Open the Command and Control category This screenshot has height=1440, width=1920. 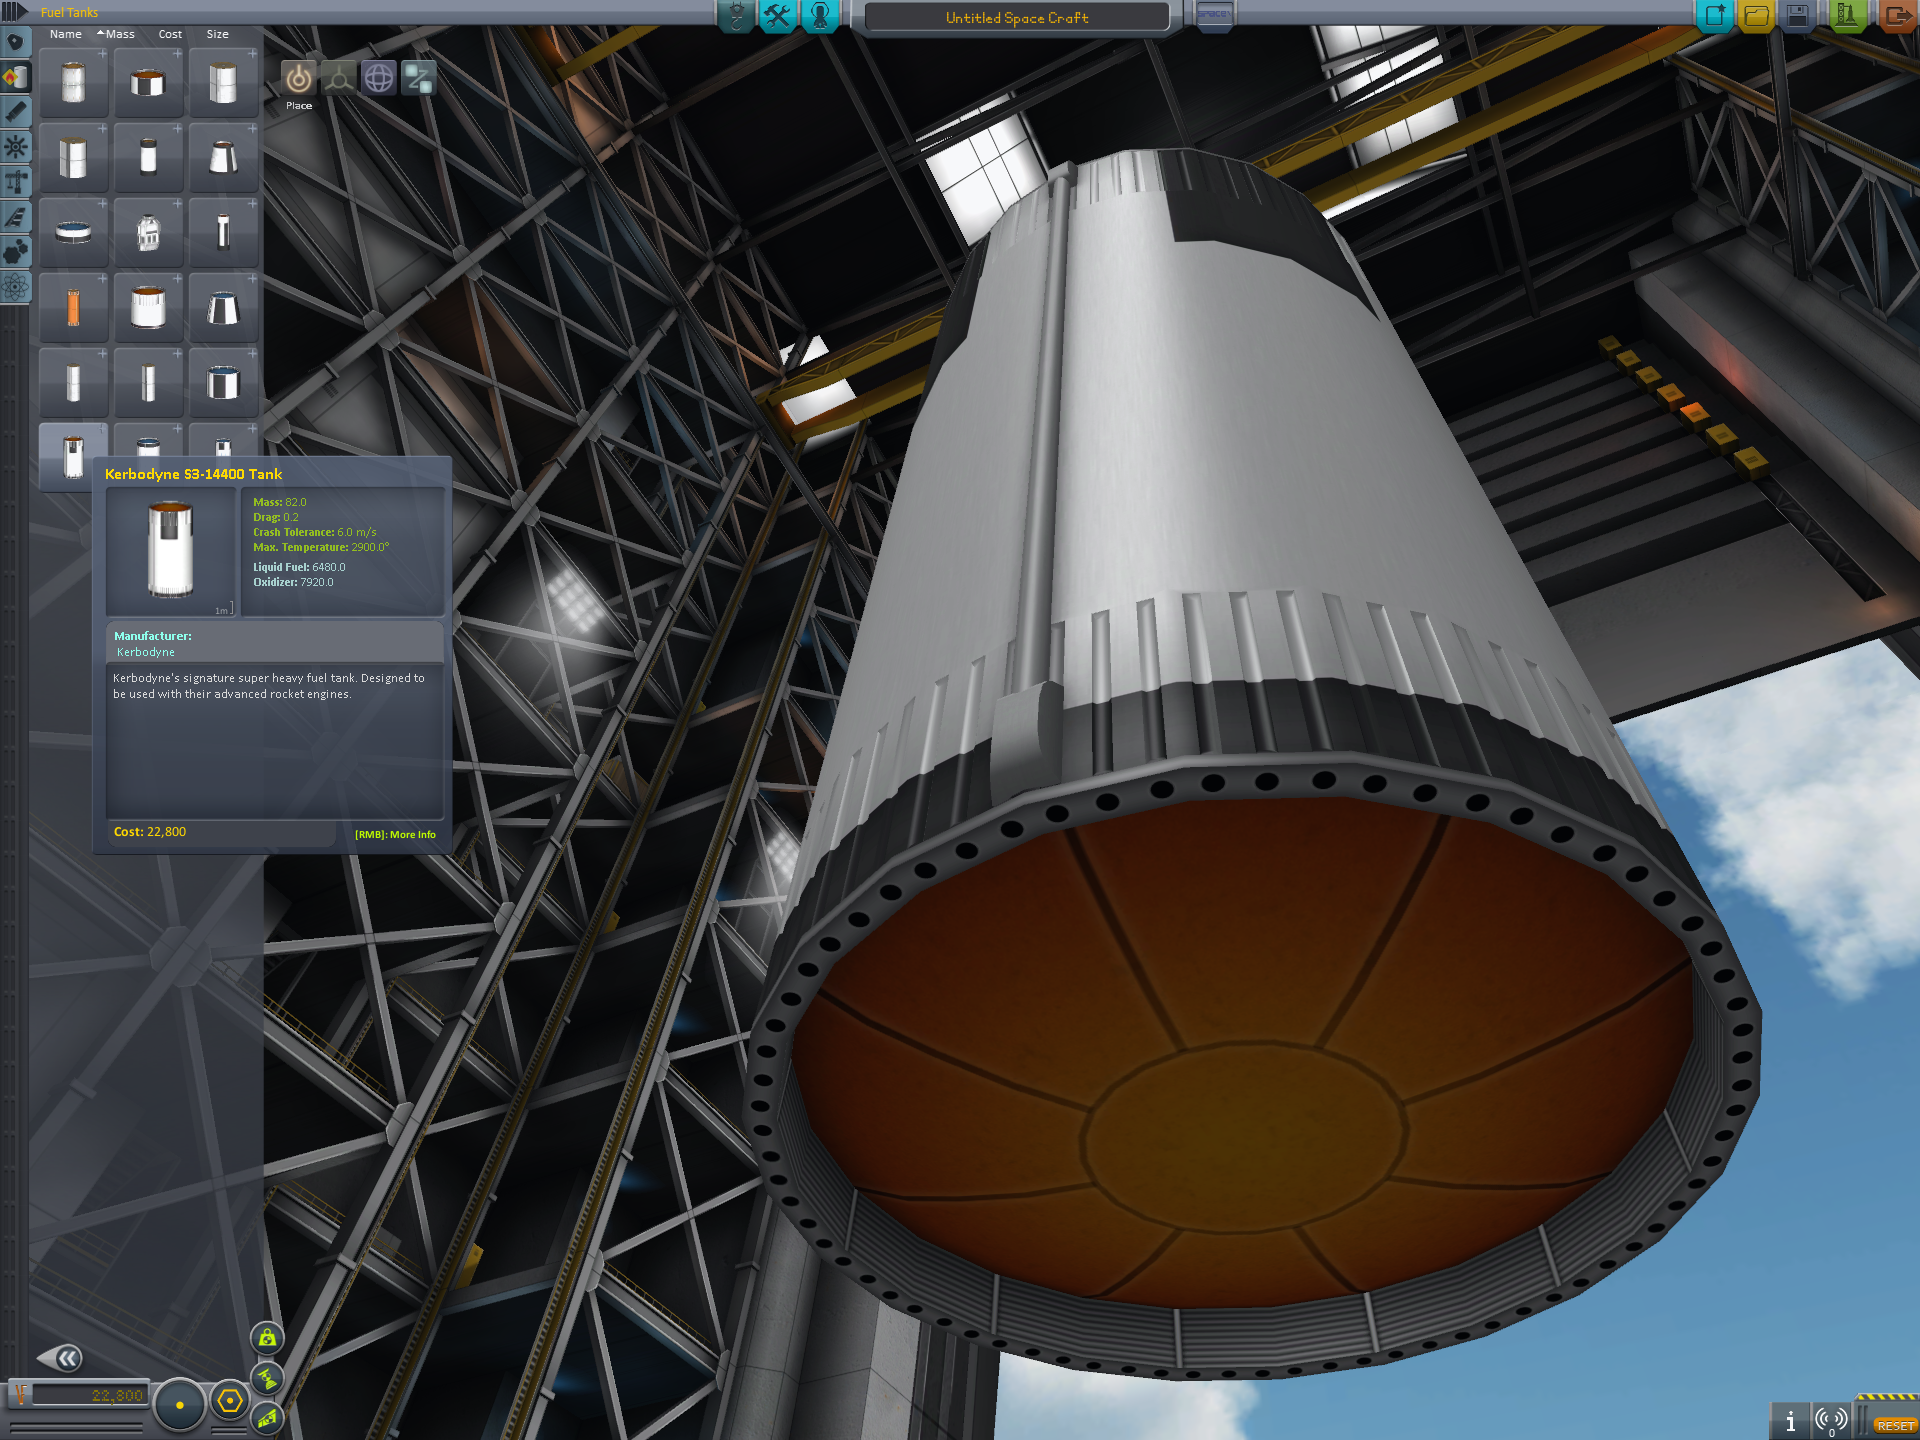coord(15,148)
